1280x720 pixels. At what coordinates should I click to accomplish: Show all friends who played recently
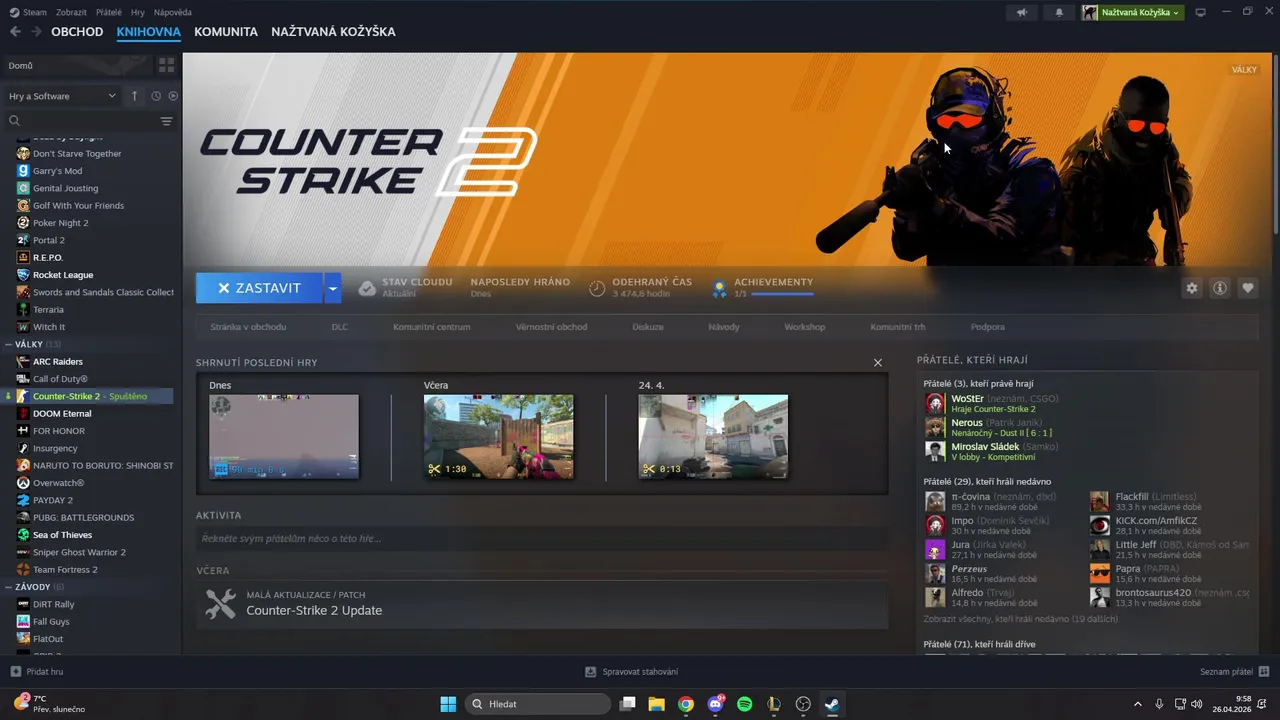(1020, 619)
